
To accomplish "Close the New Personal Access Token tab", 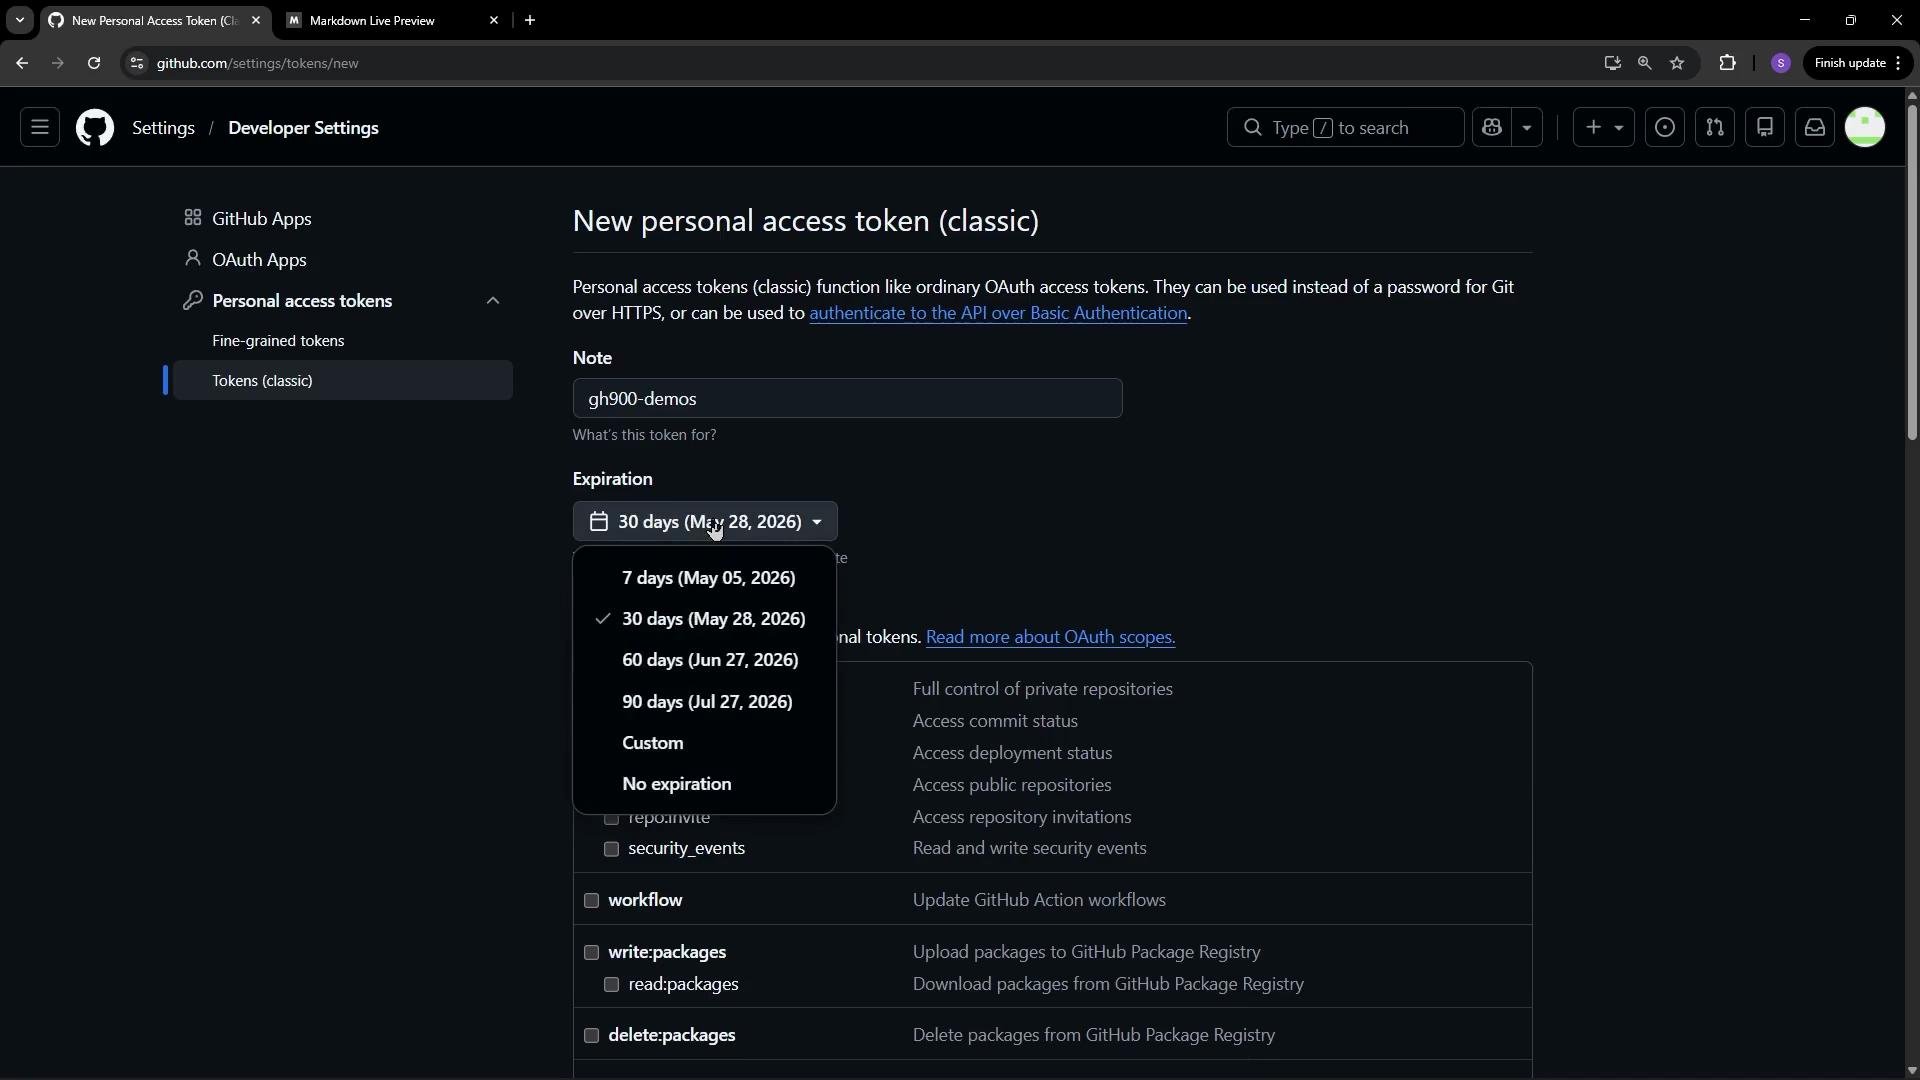I will 256,20.
